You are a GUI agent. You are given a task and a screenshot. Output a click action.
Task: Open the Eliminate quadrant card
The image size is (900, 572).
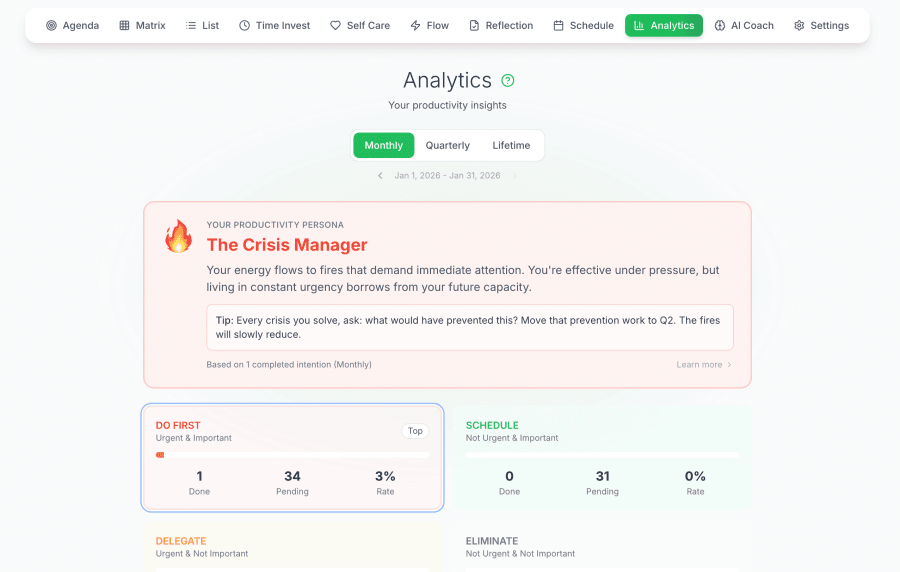[x=602, y=547]
